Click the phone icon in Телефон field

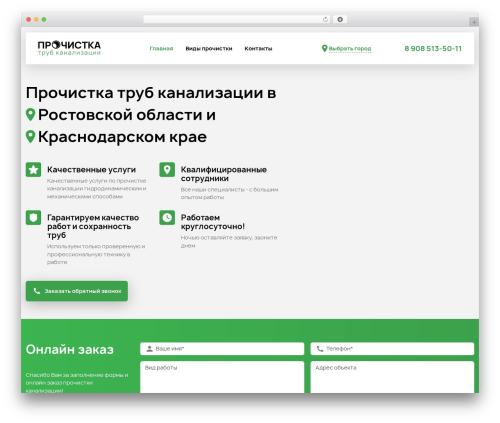point(320,349)
